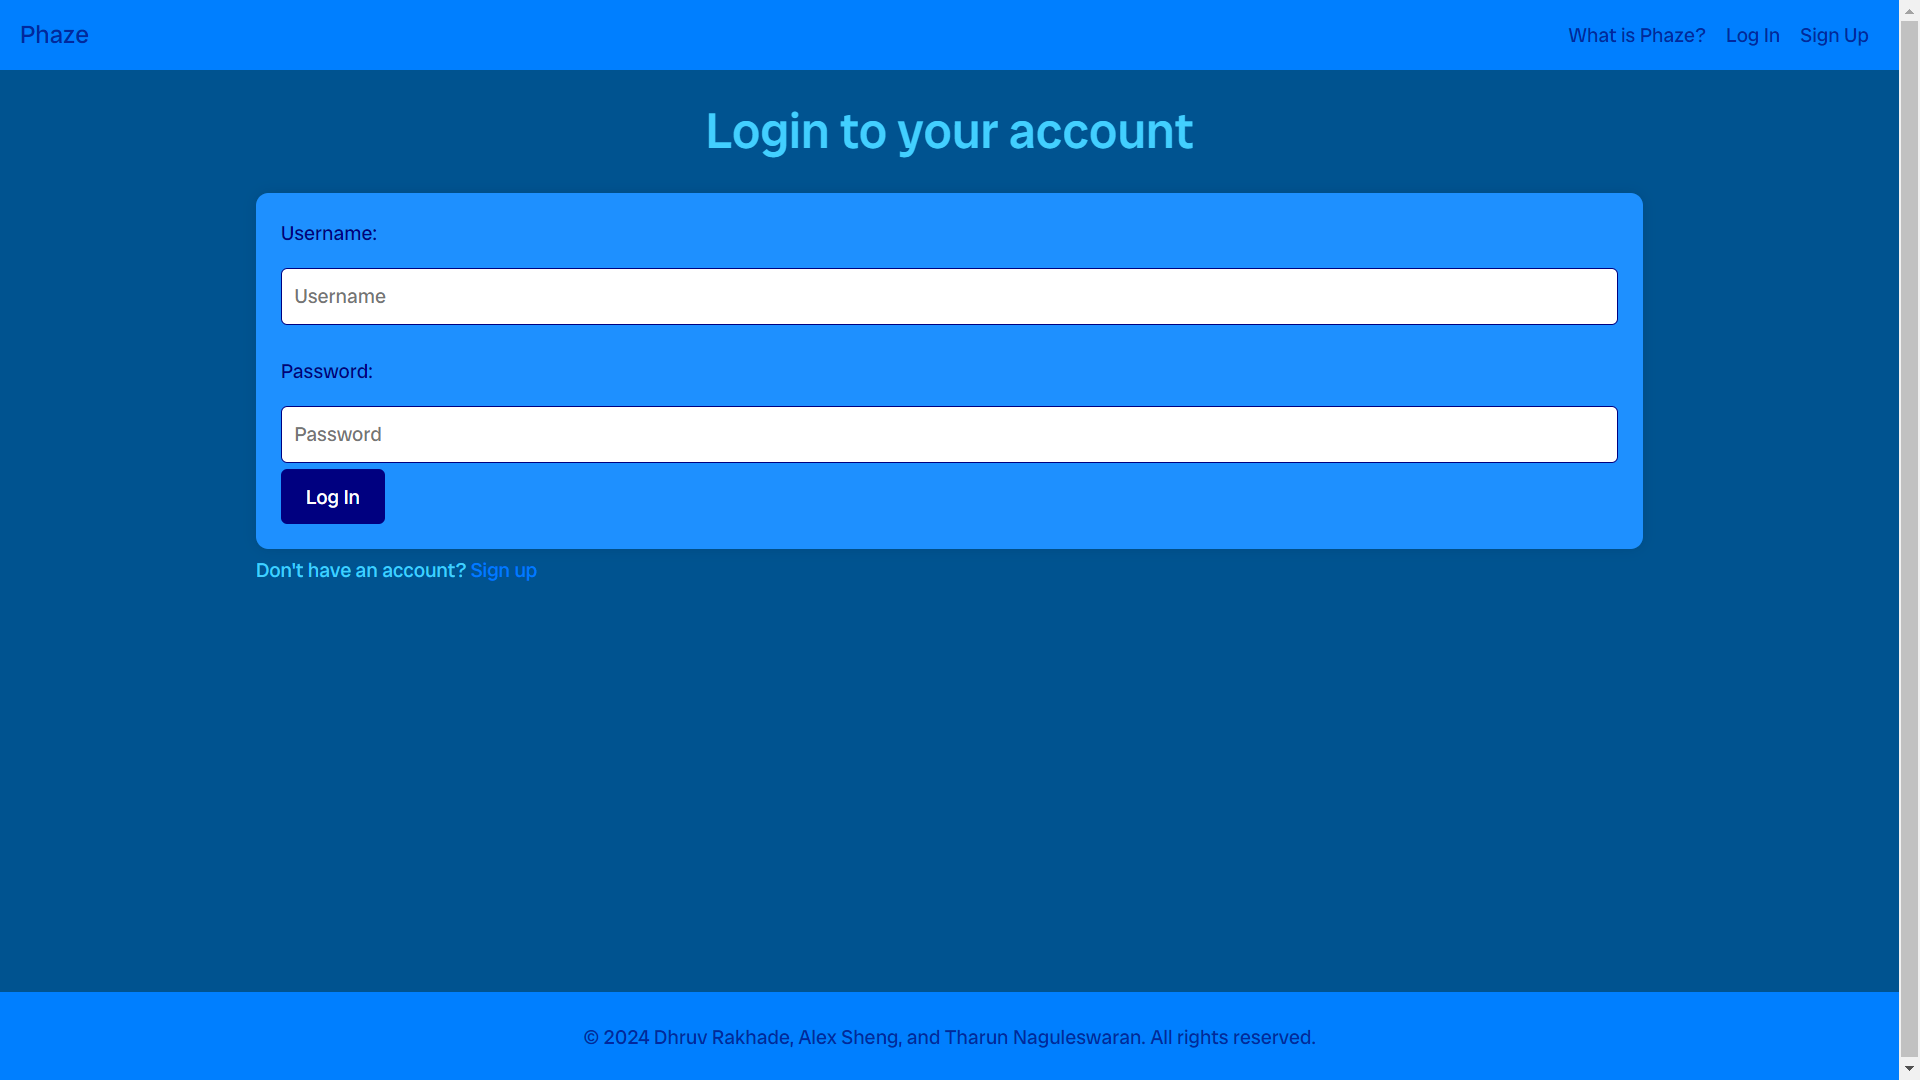Click the footer copyright text
This screenshot has height=1080, width=1920.
pos(949,1037)
